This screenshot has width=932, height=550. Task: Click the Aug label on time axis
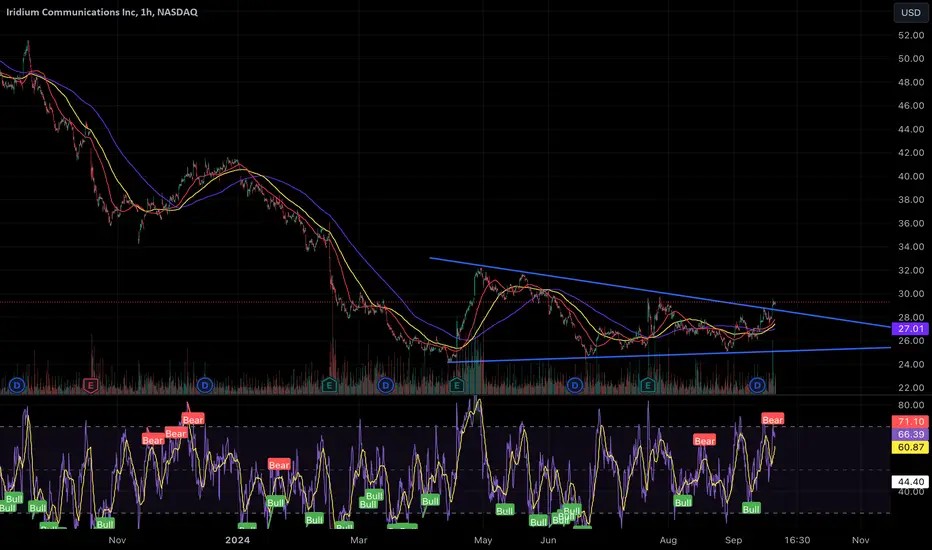(668, 540)
